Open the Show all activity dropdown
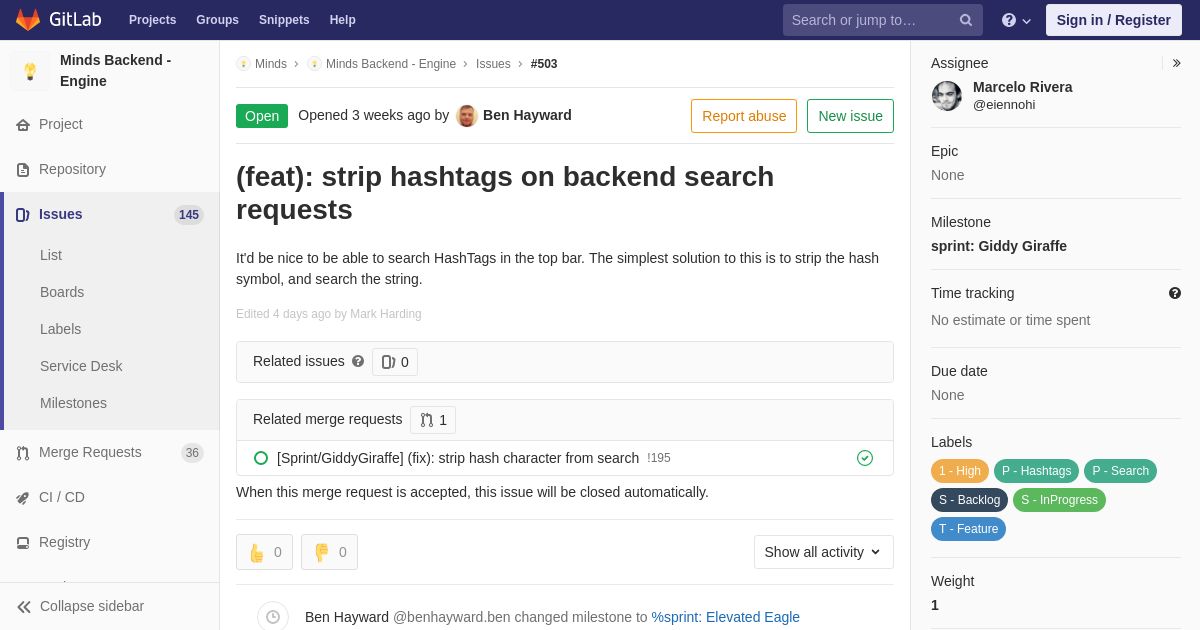Image resolution: width=1200 pixels, height=630 pixels. (824, 552)
